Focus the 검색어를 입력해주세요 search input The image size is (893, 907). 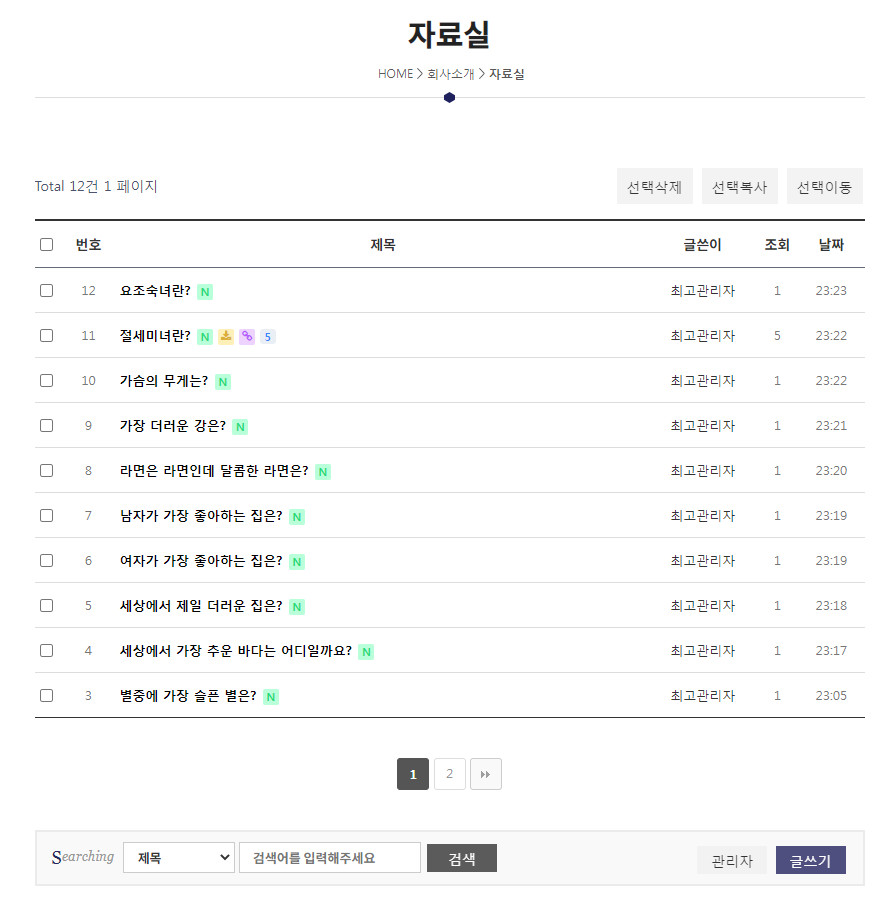point(329,858)
